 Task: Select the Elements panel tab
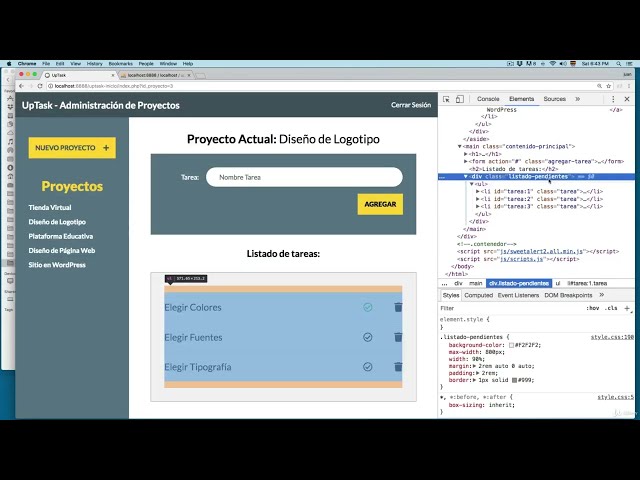click(521, 99)
